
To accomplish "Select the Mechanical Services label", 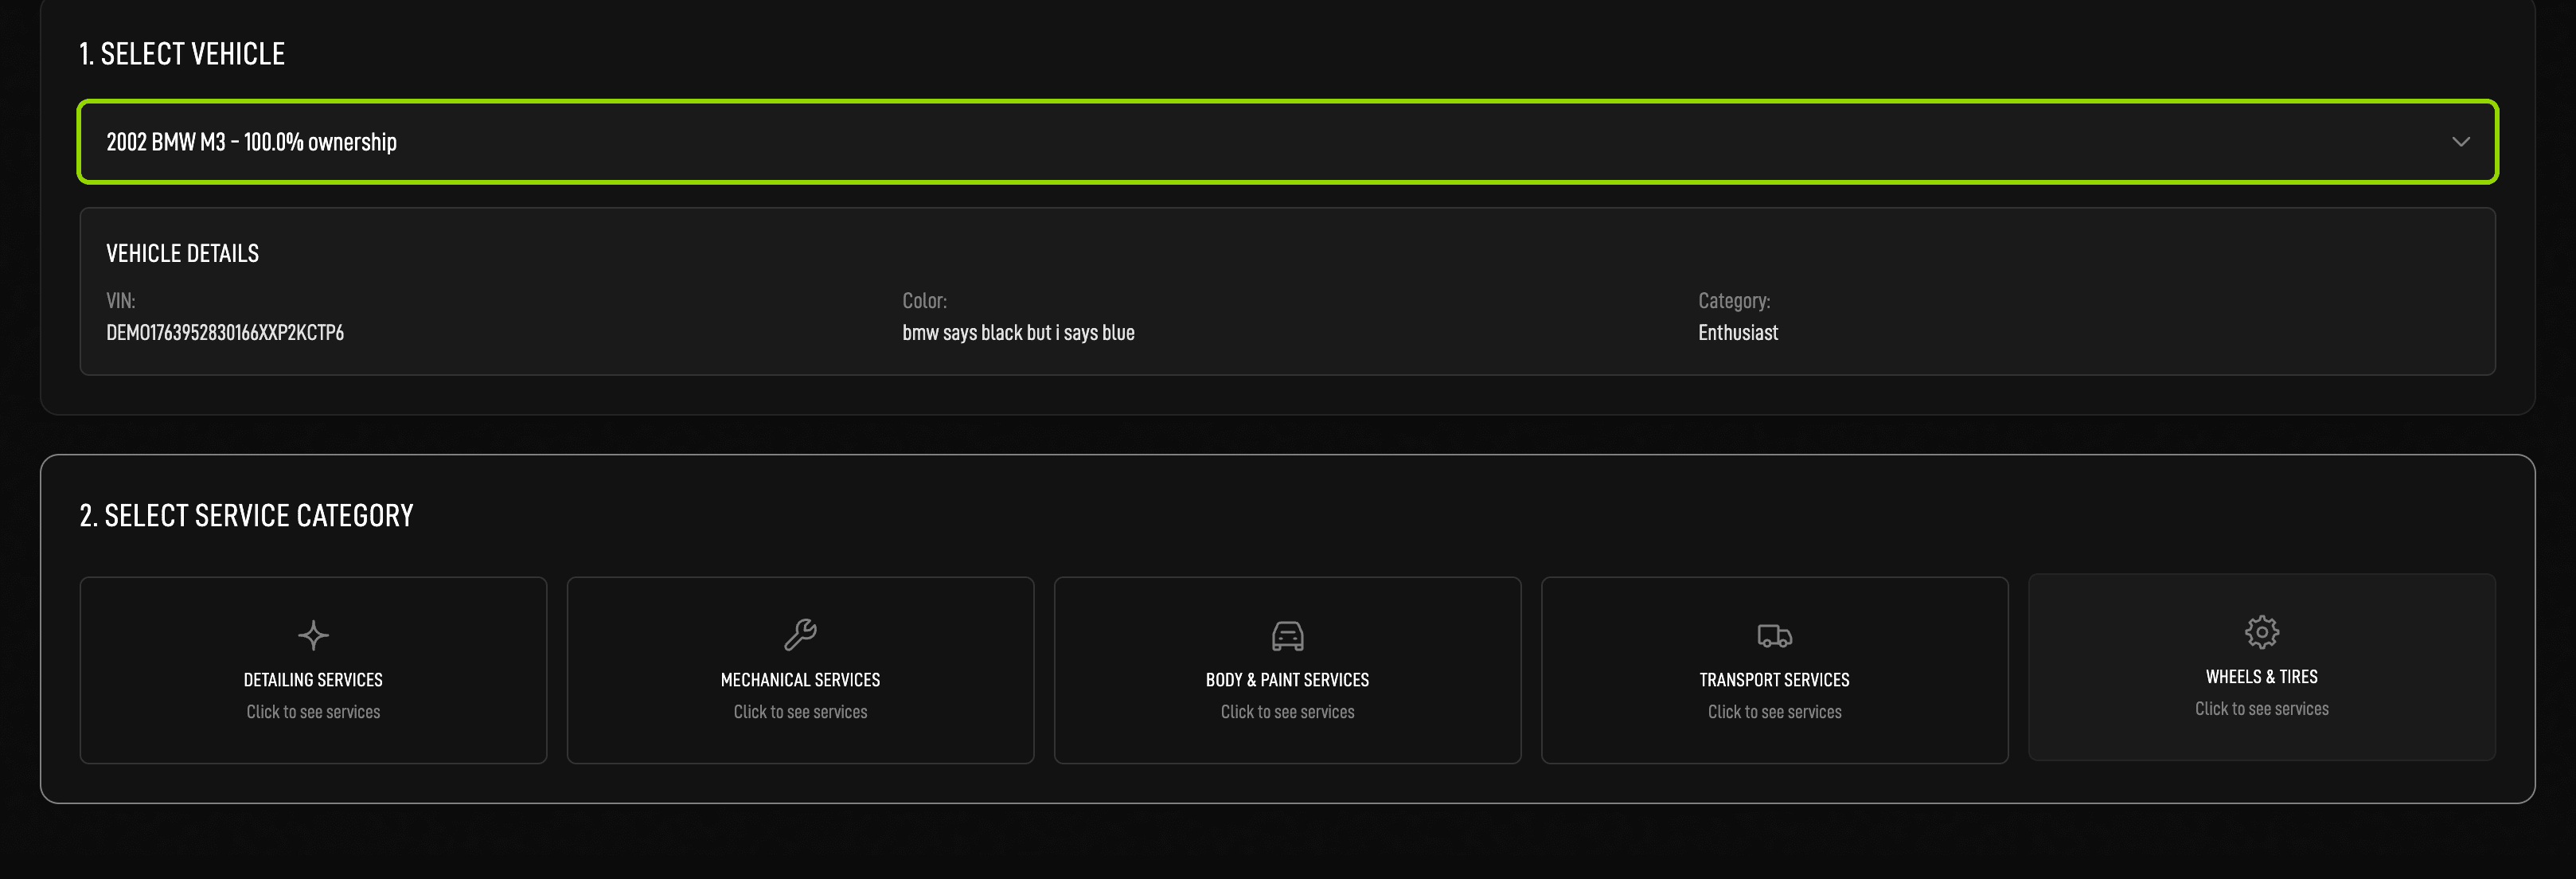I will coord(800,680).
